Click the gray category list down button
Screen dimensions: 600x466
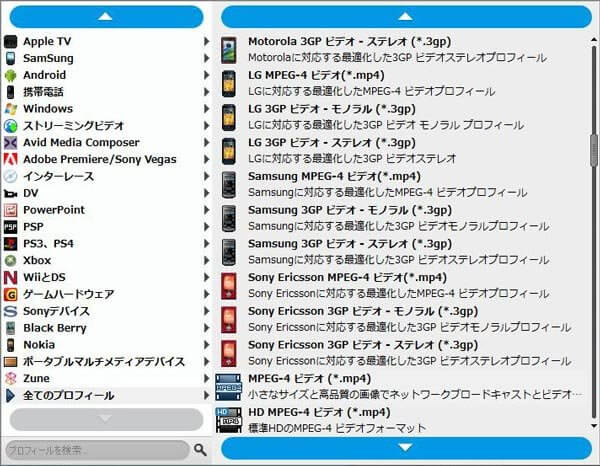[106, 419]
